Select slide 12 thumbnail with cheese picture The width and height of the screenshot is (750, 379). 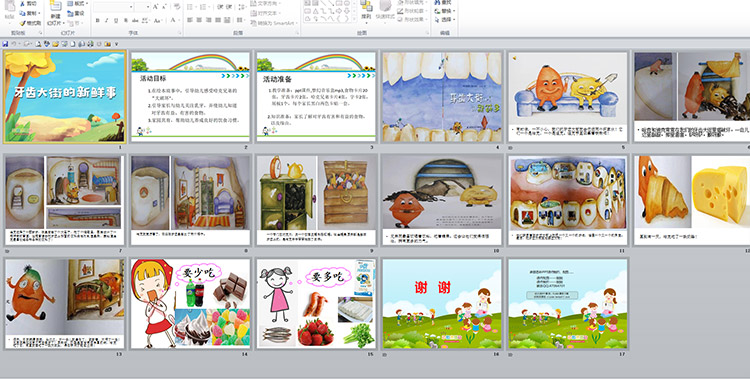pyautogui.click(x=692, y=200)
